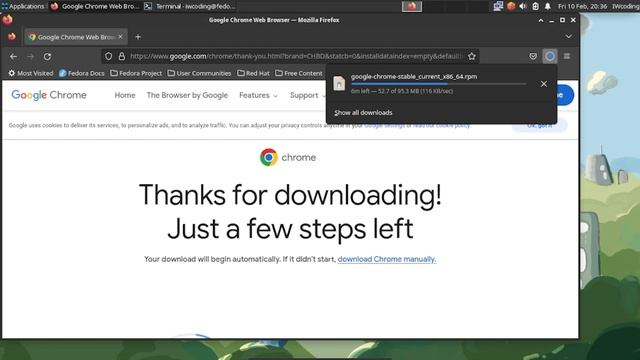Expand the list all tabs chevron
Image resolution: width=640 pixels, height=360 pixels.
click(x=569, y=37)
